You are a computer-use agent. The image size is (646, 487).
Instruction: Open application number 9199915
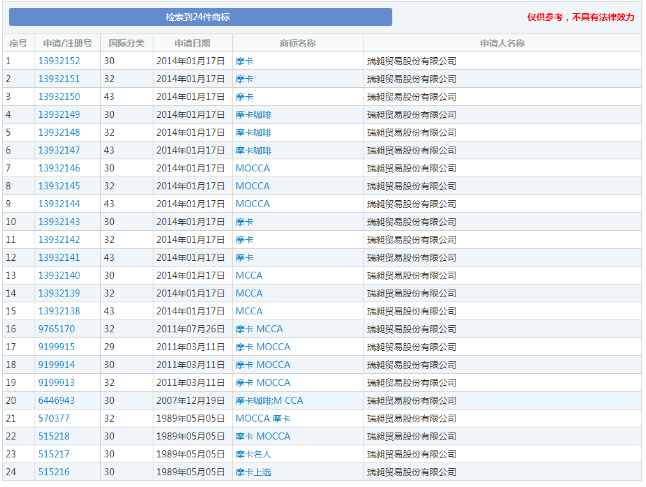coord(56,347)
